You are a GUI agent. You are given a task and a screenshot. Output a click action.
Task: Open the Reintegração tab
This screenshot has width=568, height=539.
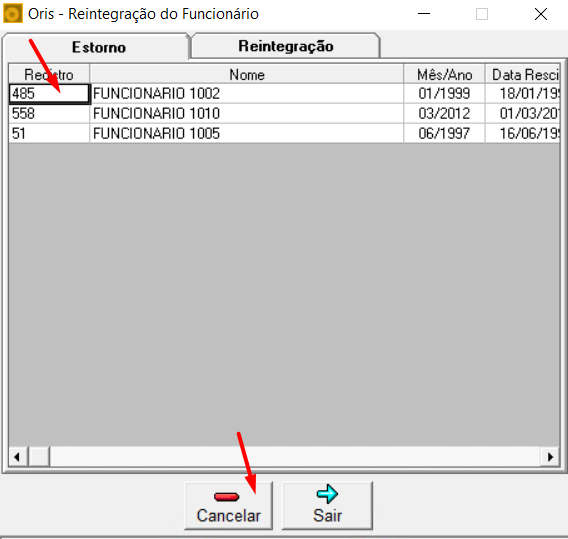click(285, 46)
